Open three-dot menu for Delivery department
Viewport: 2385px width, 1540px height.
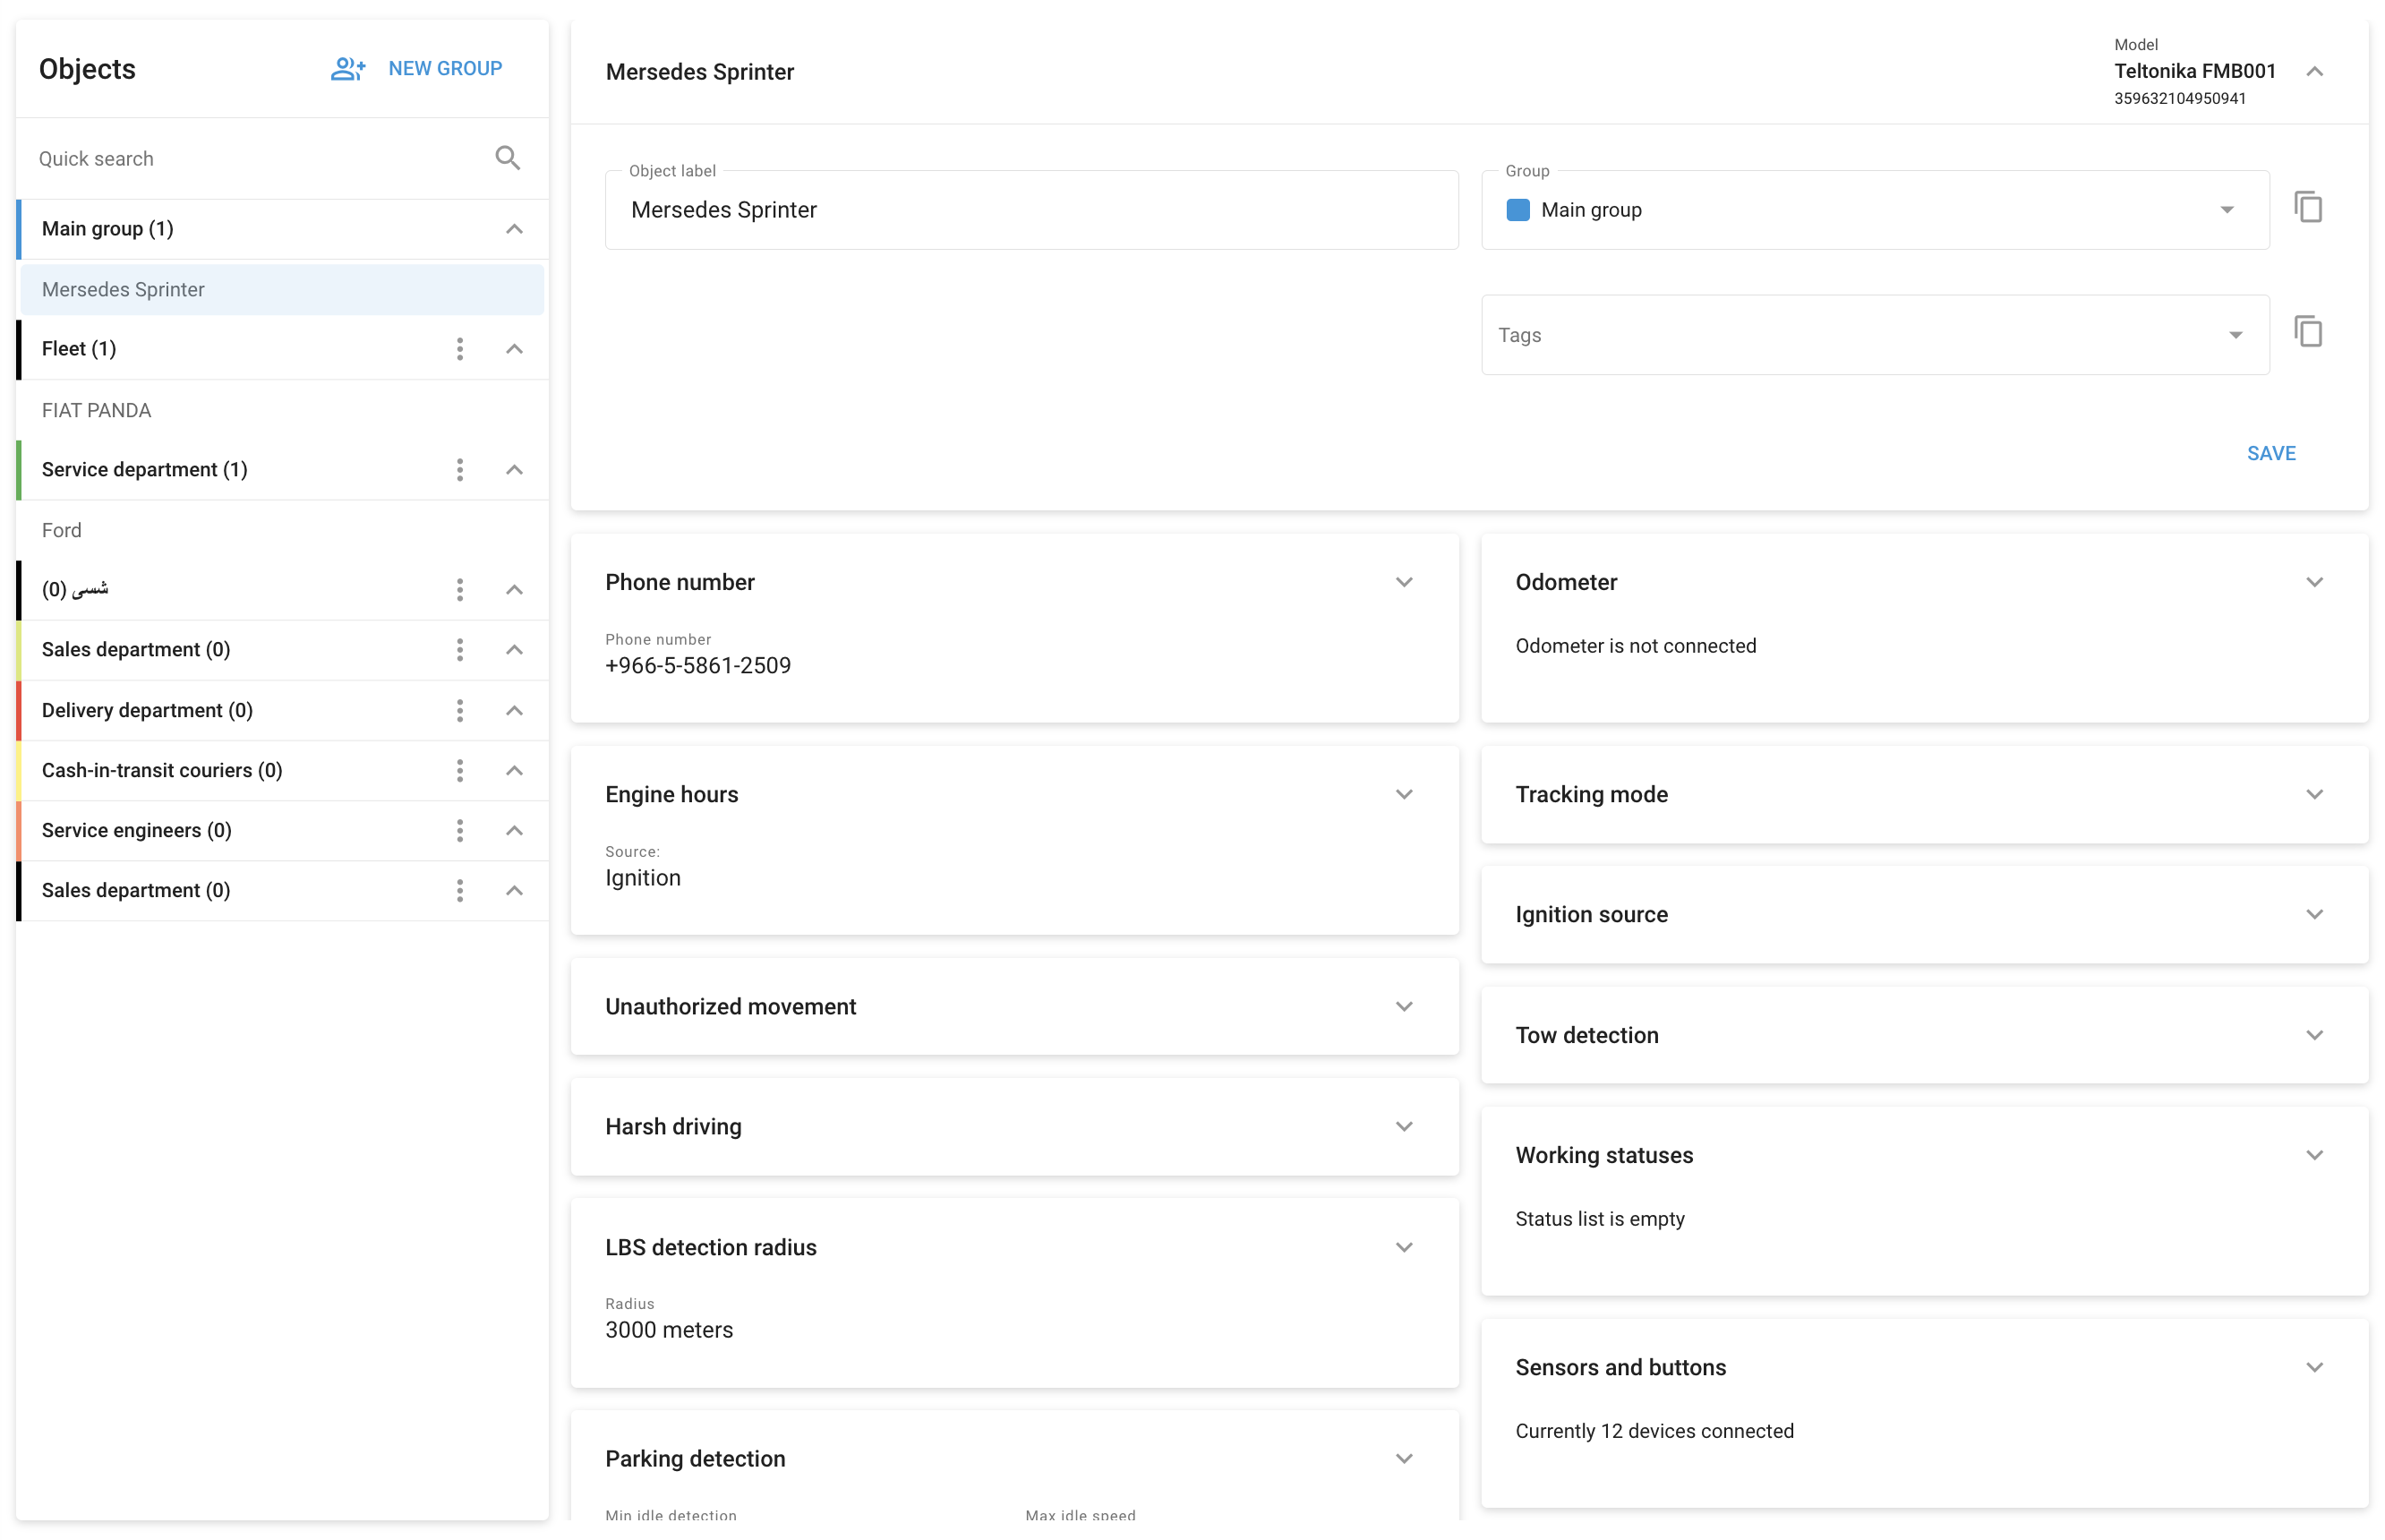pyautogui.click(x=460, y=711)
